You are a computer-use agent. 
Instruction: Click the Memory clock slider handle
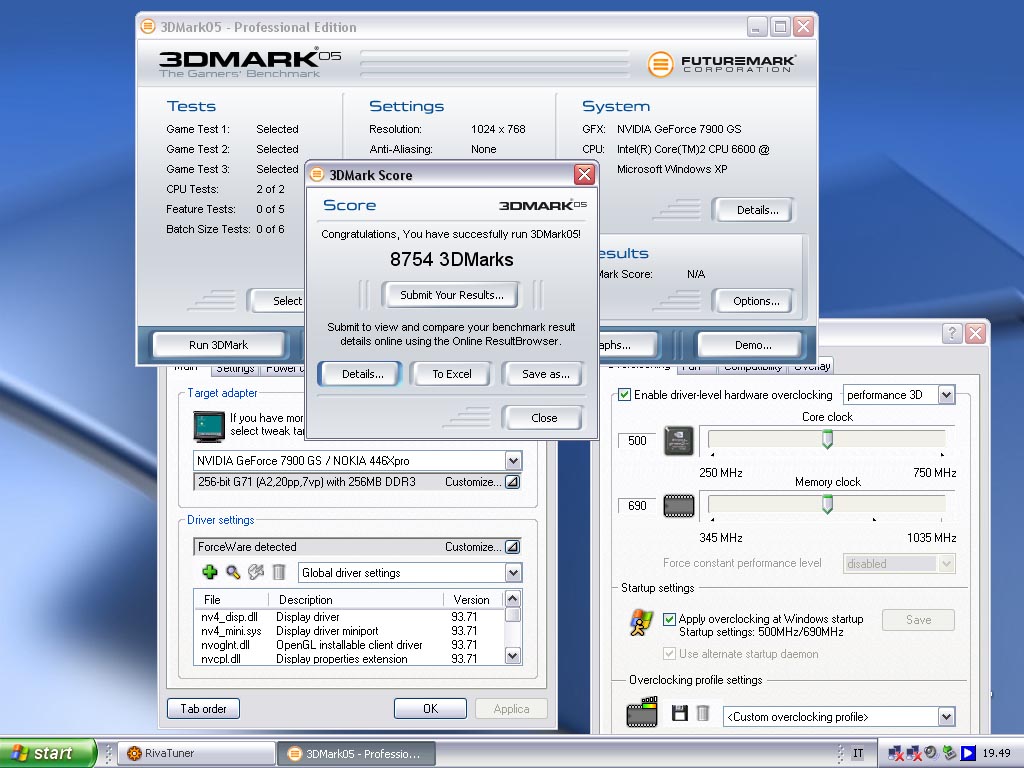tap(827, 504)
